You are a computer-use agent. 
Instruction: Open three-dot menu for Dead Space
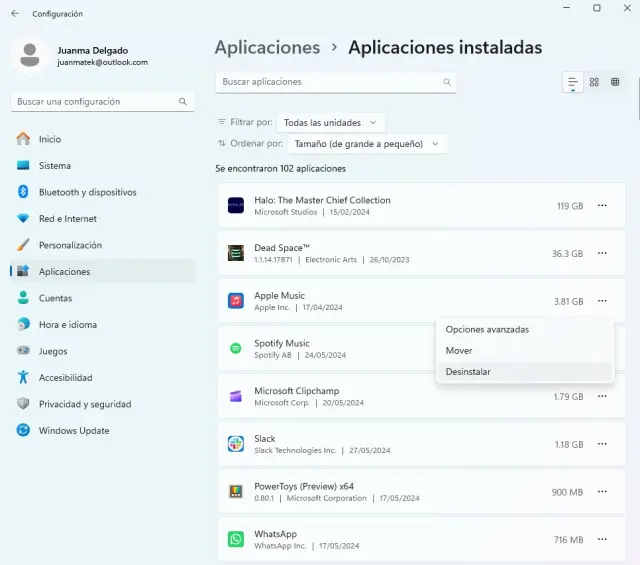click(602, 254)
